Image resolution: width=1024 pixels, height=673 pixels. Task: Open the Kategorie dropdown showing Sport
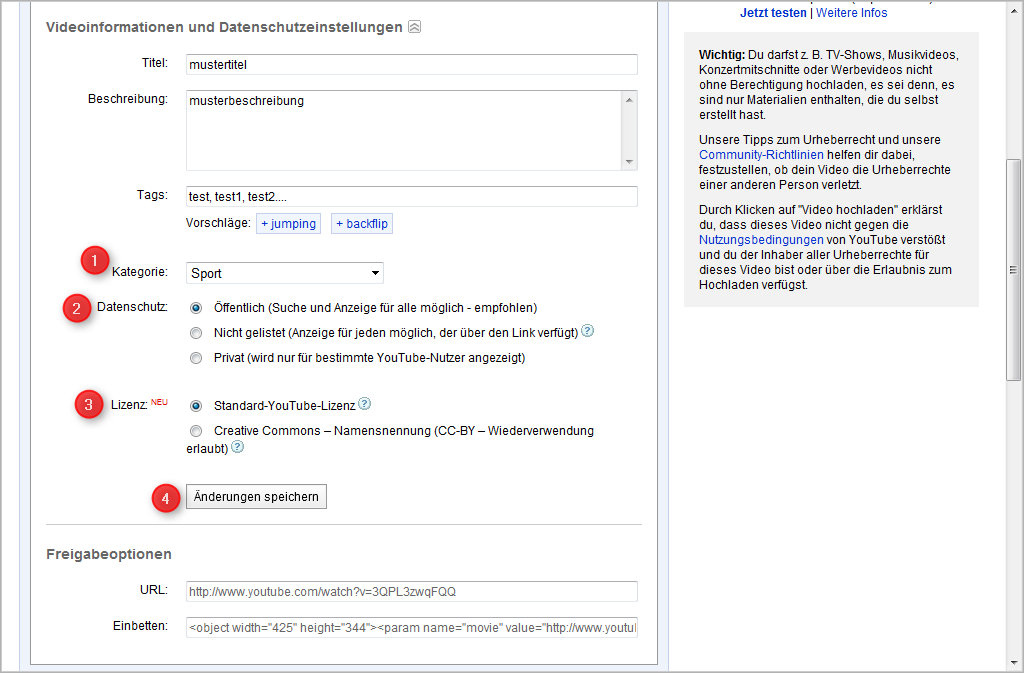pyautogui.click(x=284, y=272)
